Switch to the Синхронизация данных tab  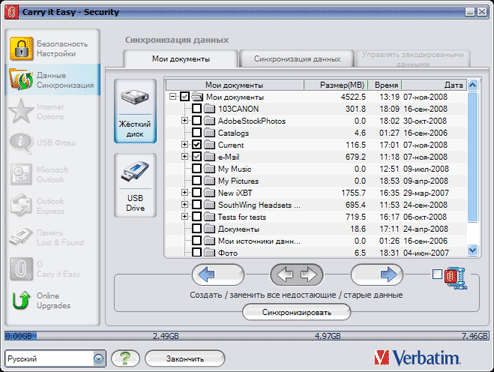(x=297, y=59)
